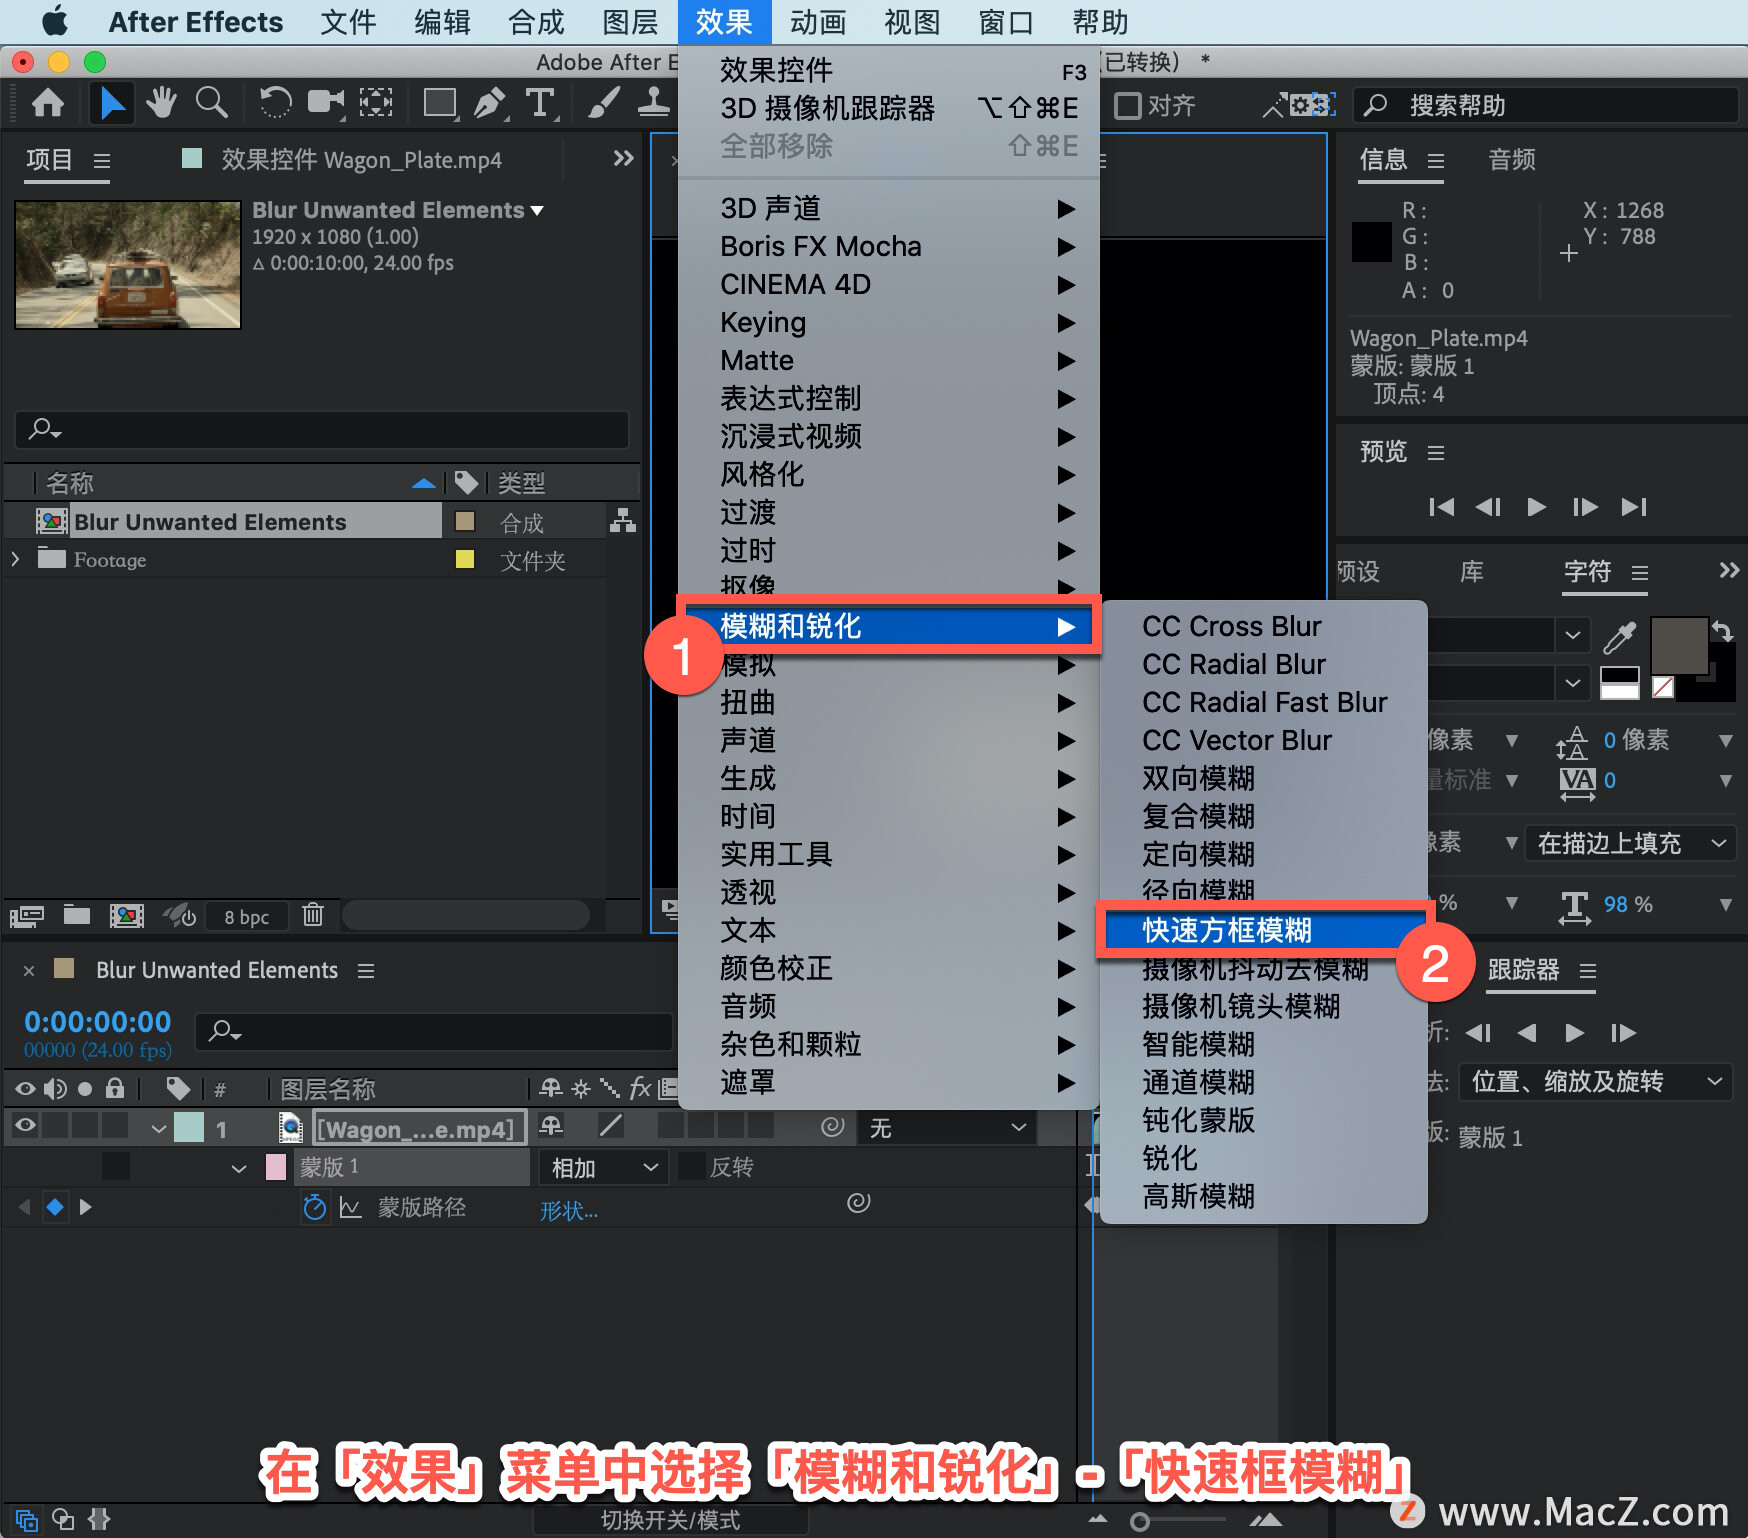Toggle the snapping 对齐 checkbox
1748x1538 pixels.
tap(1128, 105)
